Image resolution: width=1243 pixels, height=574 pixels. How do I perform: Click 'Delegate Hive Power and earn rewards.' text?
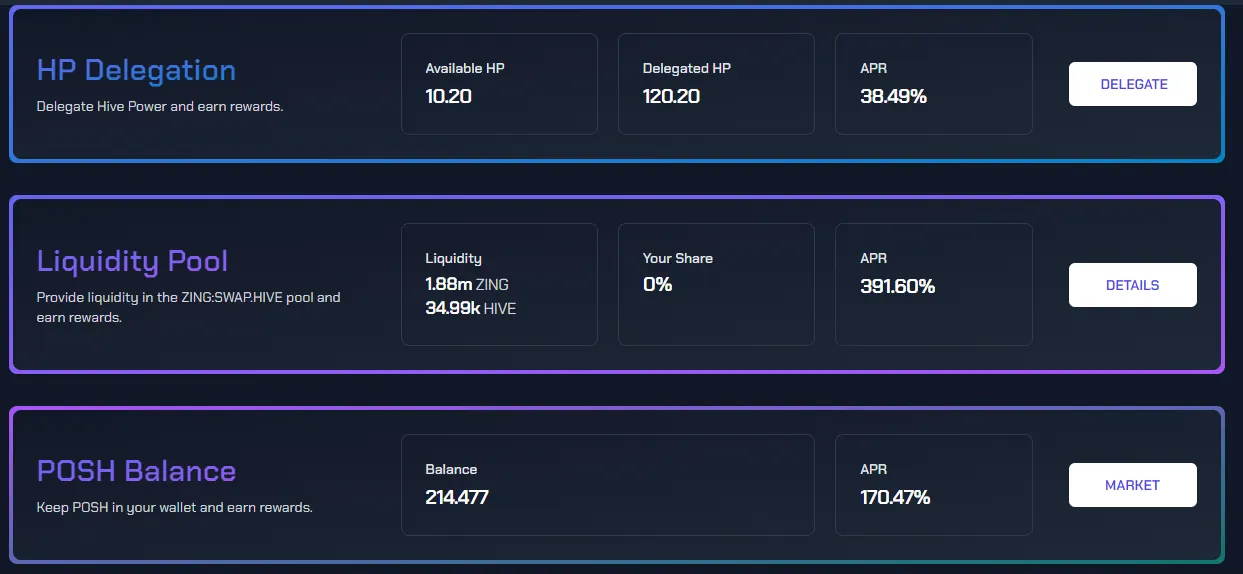pyautogui.click(x=160, y=106)
